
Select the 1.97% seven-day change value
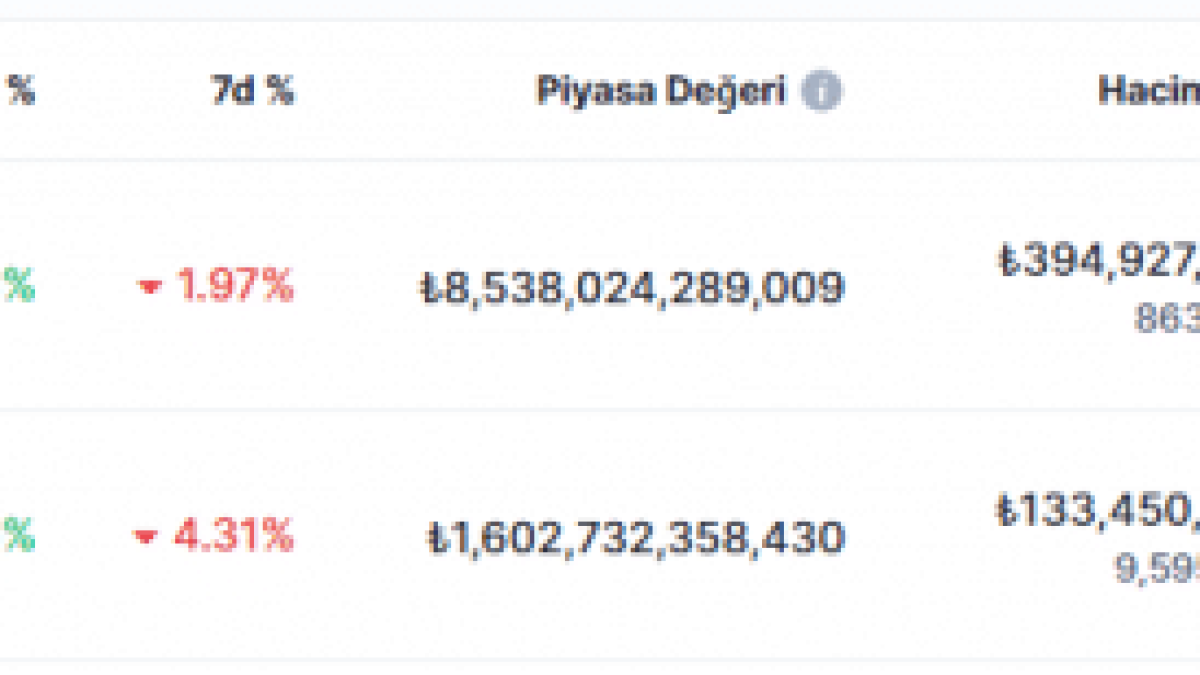[235, 287]
